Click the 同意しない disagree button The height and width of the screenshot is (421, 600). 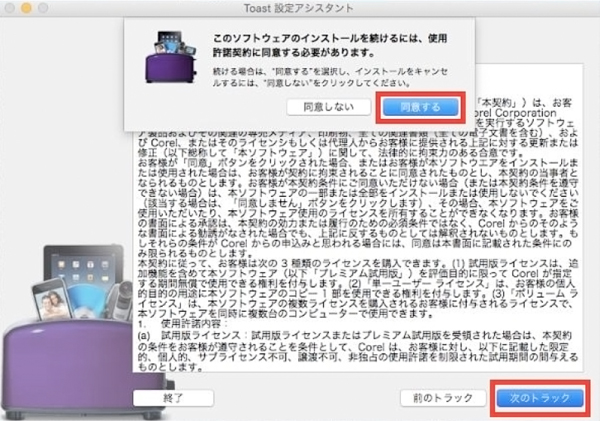(328, 107)
